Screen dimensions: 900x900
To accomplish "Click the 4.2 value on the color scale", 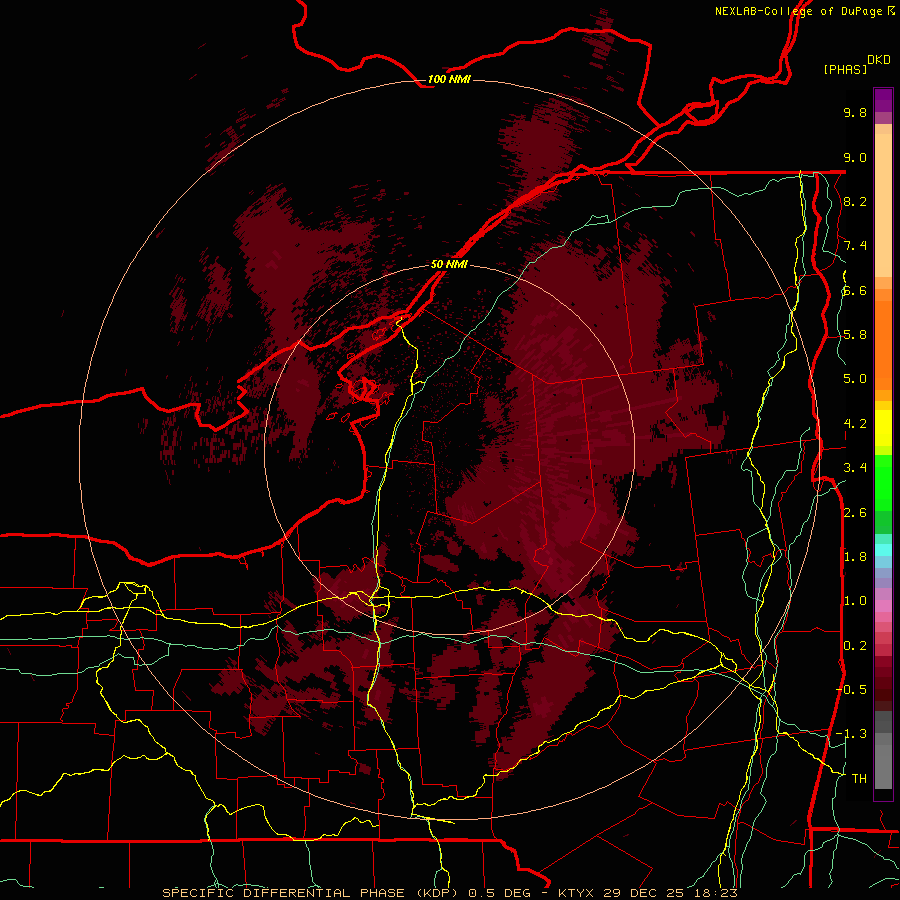I will (855, 424).
